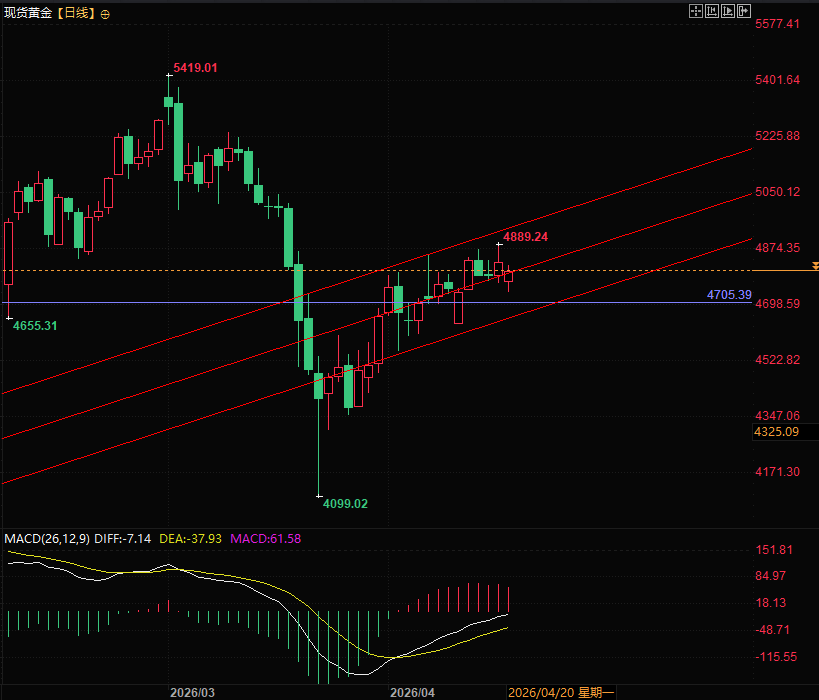
Task: Click the 5419.01 high price annotation
Action: [x=195, y=67]
